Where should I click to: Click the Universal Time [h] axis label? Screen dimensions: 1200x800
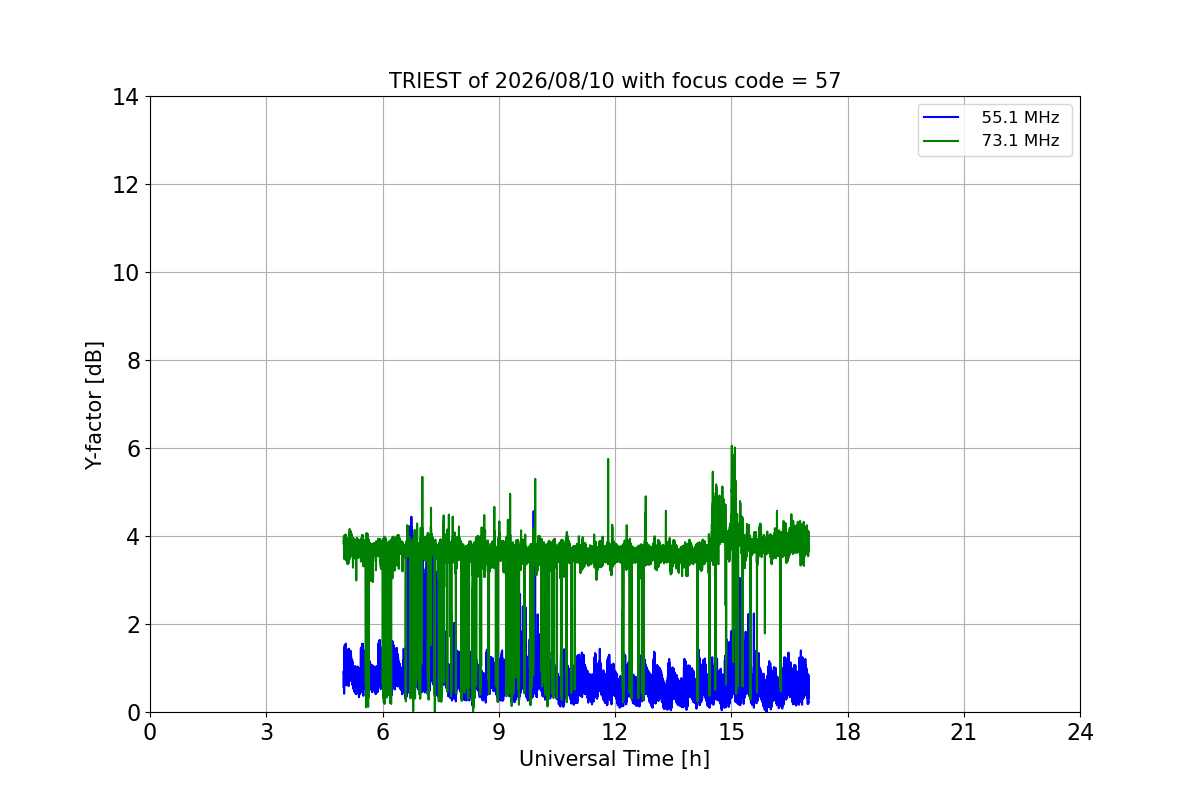coord(614,759)
